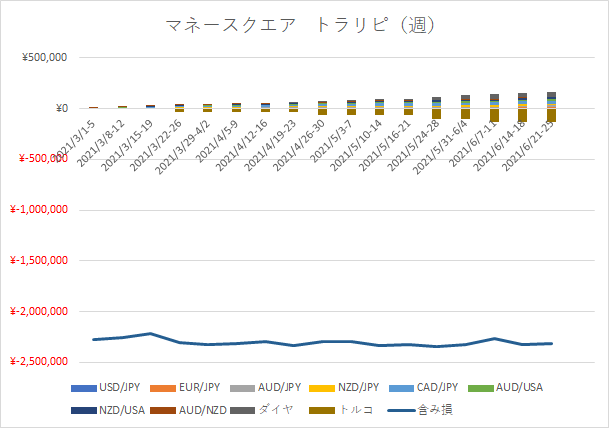Viewport: 609px width, 428px height.
Task: Select the USD/JPY legend label
Action: click(120, 387)
